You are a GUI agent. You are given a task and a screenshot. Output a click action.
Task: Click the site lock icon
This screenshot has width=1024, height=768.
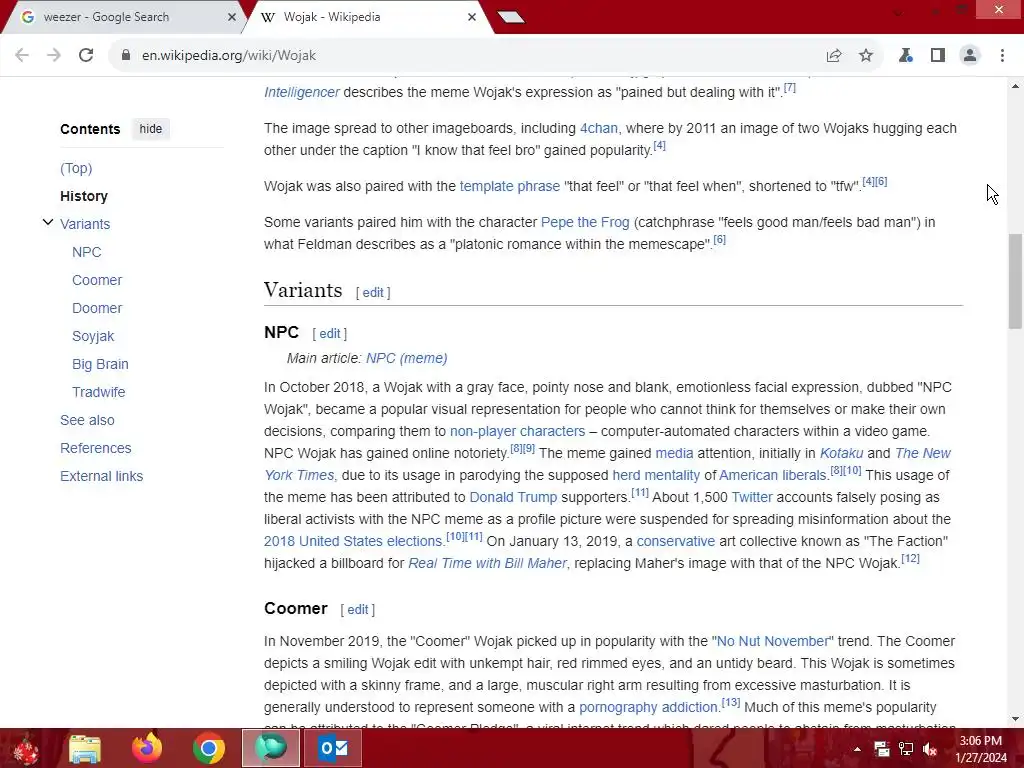(126, 56)
